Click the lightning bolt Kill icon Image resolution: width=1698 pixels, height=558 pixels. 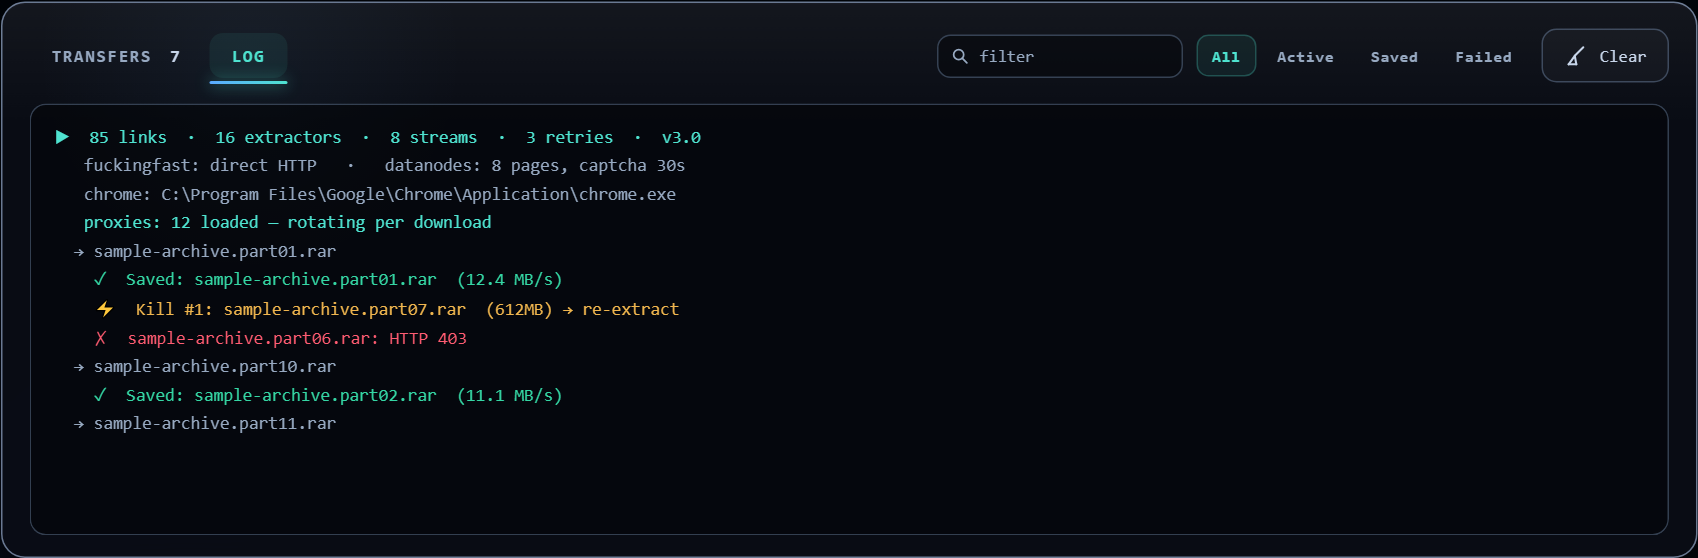(x=105, y=309)
